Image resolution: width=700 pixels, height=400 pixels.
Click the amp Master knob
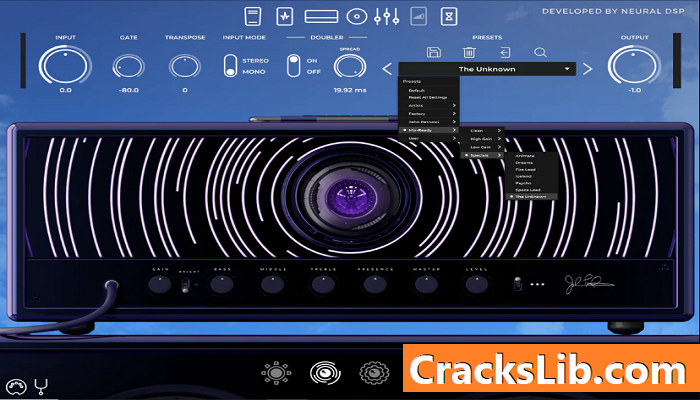click(x=426, y=284)
